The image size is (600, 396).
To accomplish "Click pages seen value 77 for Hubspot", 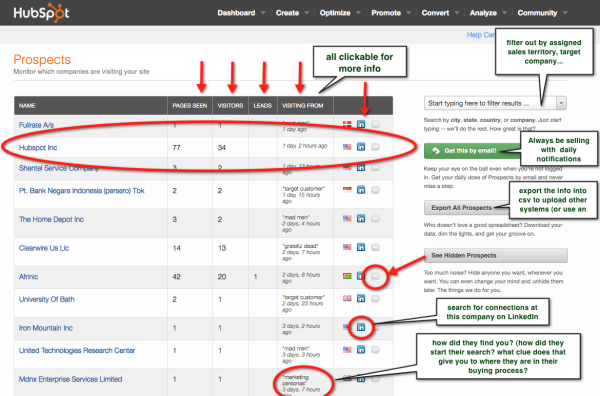I will coord(176,147).
